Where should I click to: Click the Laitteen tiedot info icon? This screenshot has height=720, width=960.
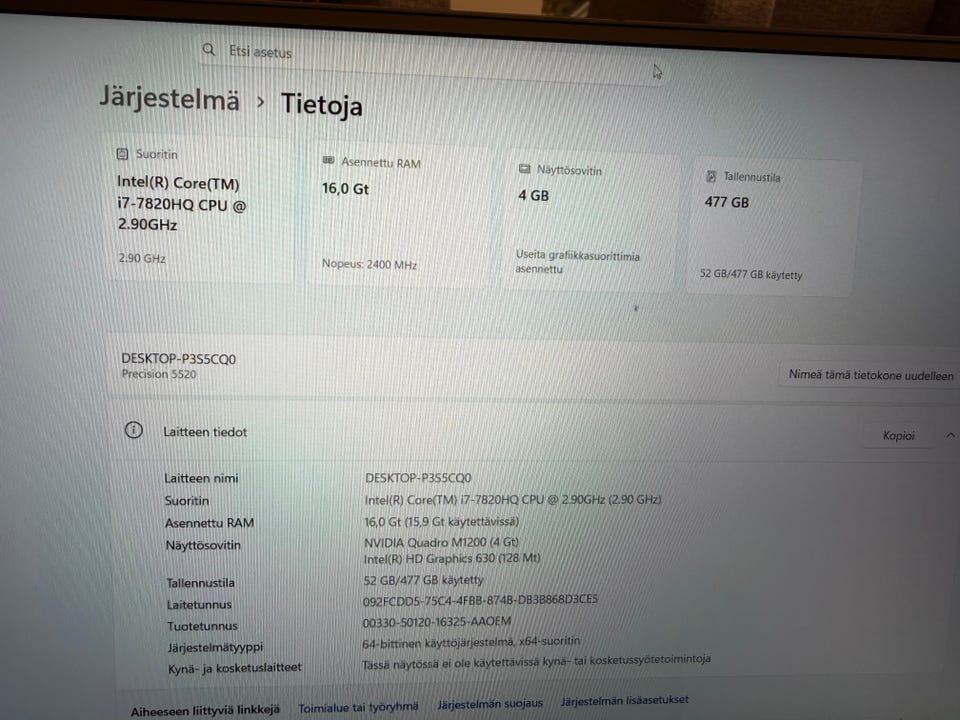133,430
